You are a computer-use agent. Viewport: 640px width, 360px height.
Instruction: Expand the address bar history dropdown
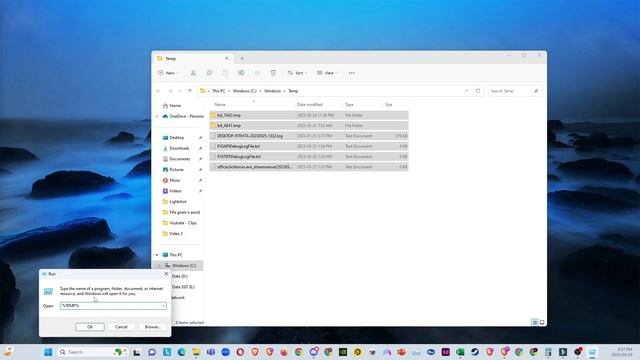[x=467, y=91]
